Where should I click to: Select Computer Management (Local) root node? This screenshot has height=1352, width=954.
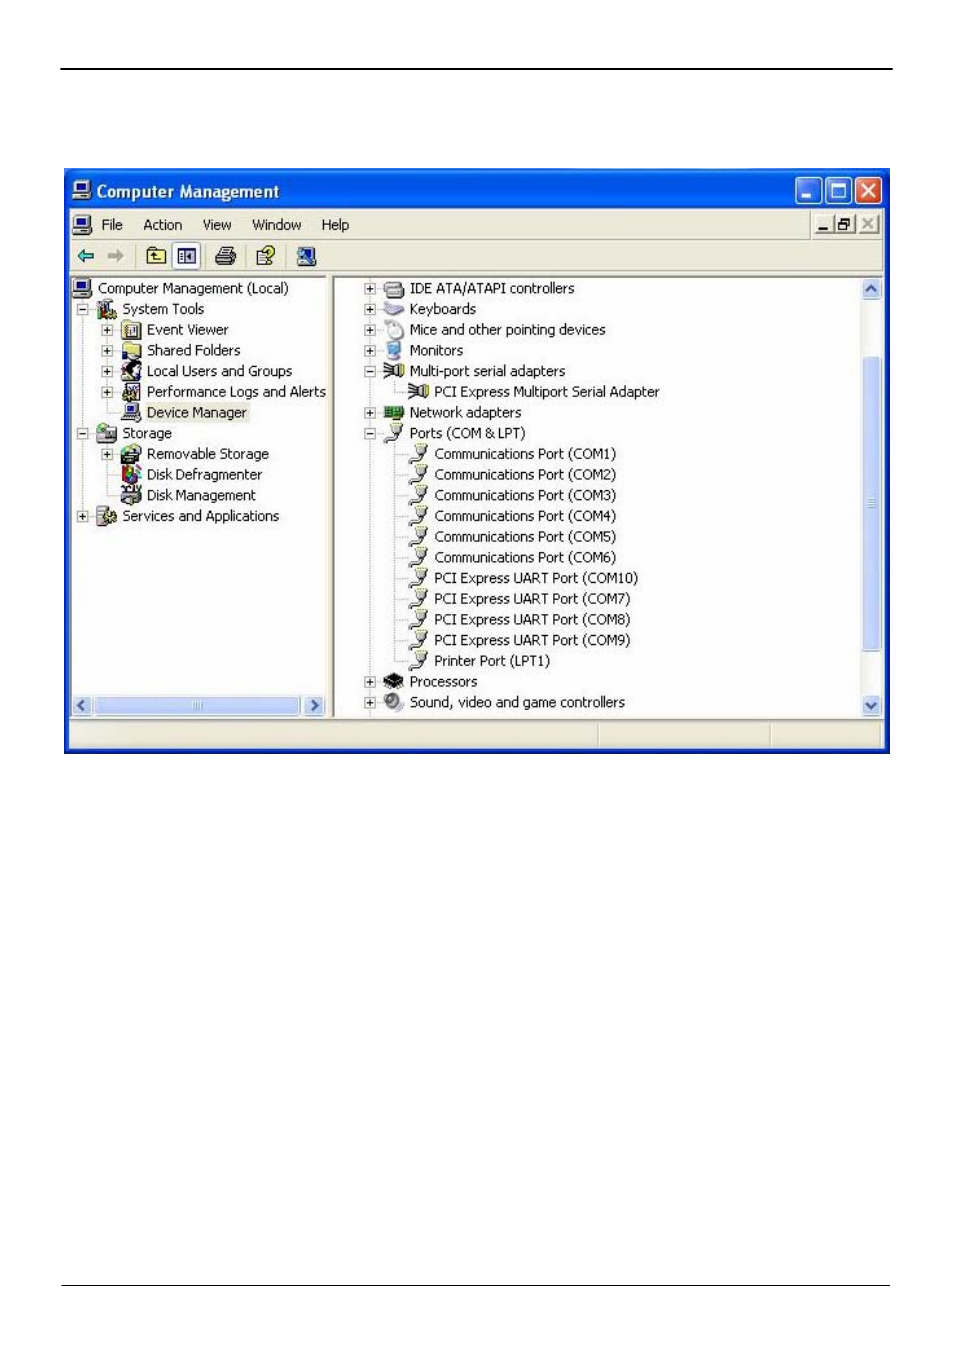tap(193, 288)
